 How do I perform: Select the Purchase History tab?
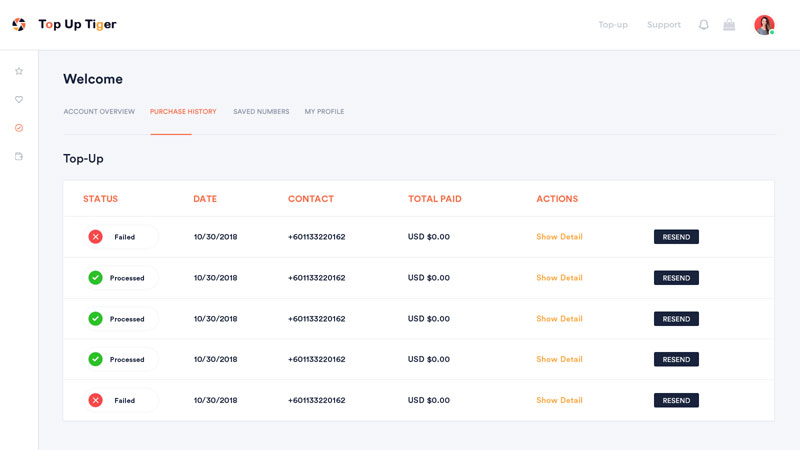click(183, 112)
